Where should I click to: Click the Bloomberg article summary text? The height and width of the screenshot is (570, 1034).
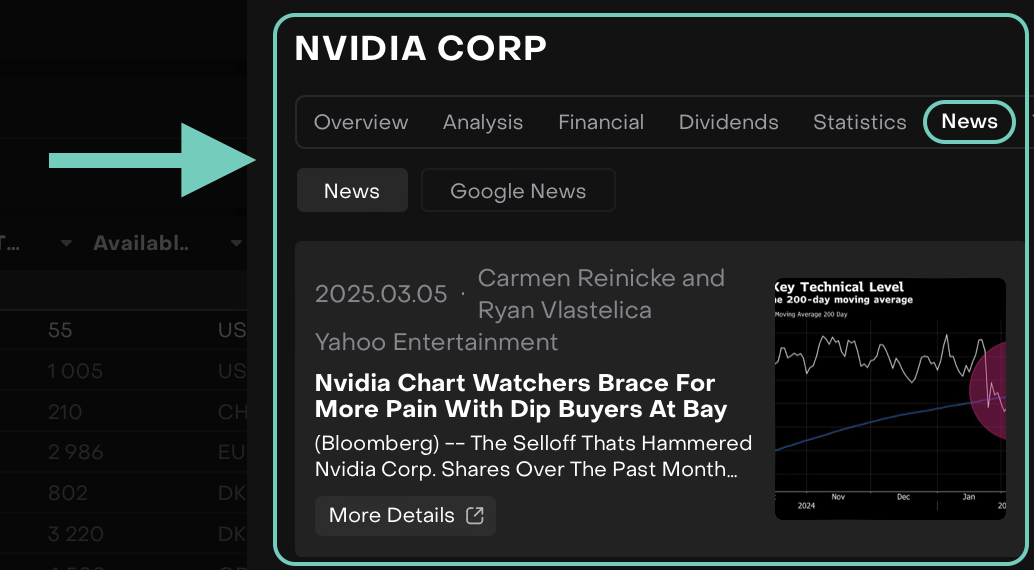(533, 455)
